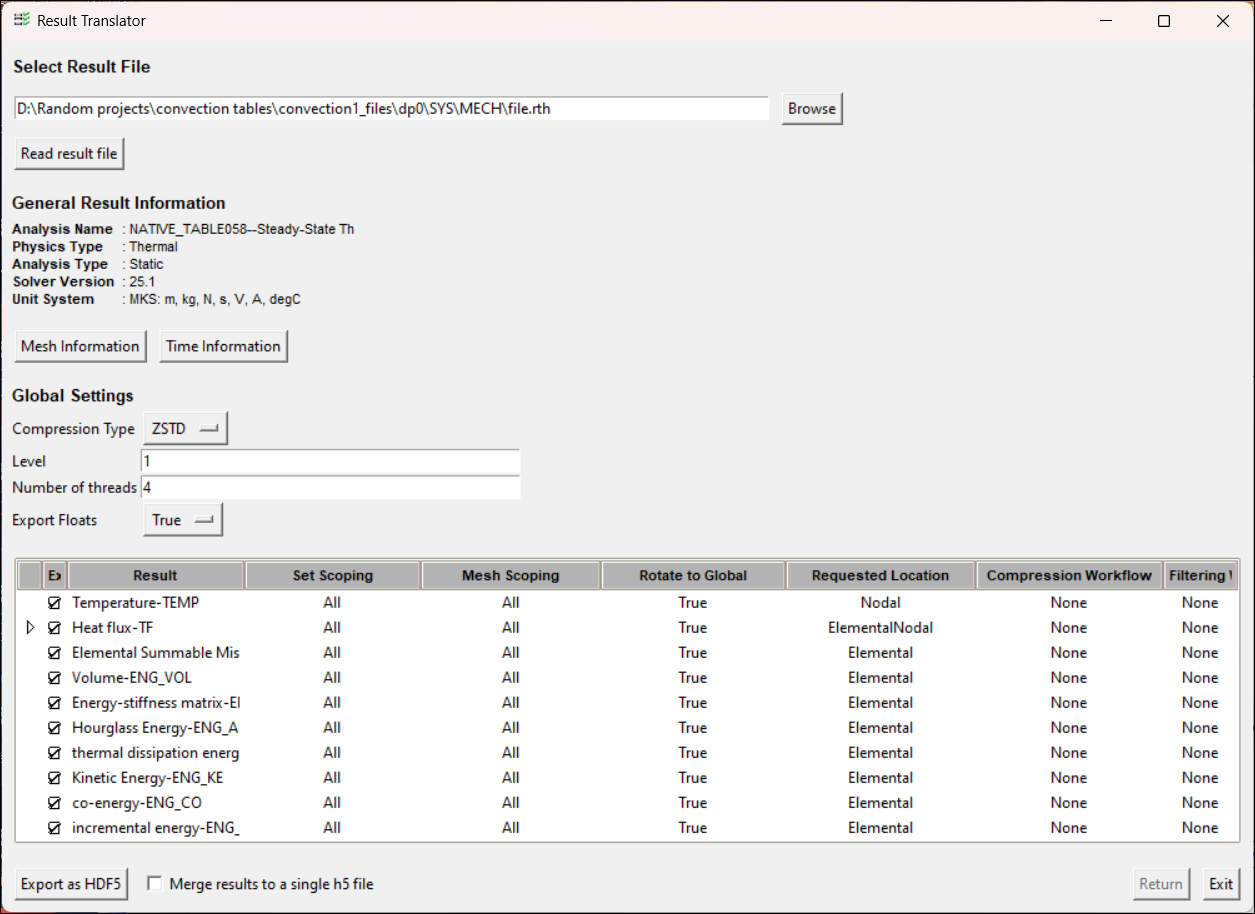Viewport: 1255px width, 914px height.
Task: Click Export as HDF5
Action: click(x=70, y=884)
